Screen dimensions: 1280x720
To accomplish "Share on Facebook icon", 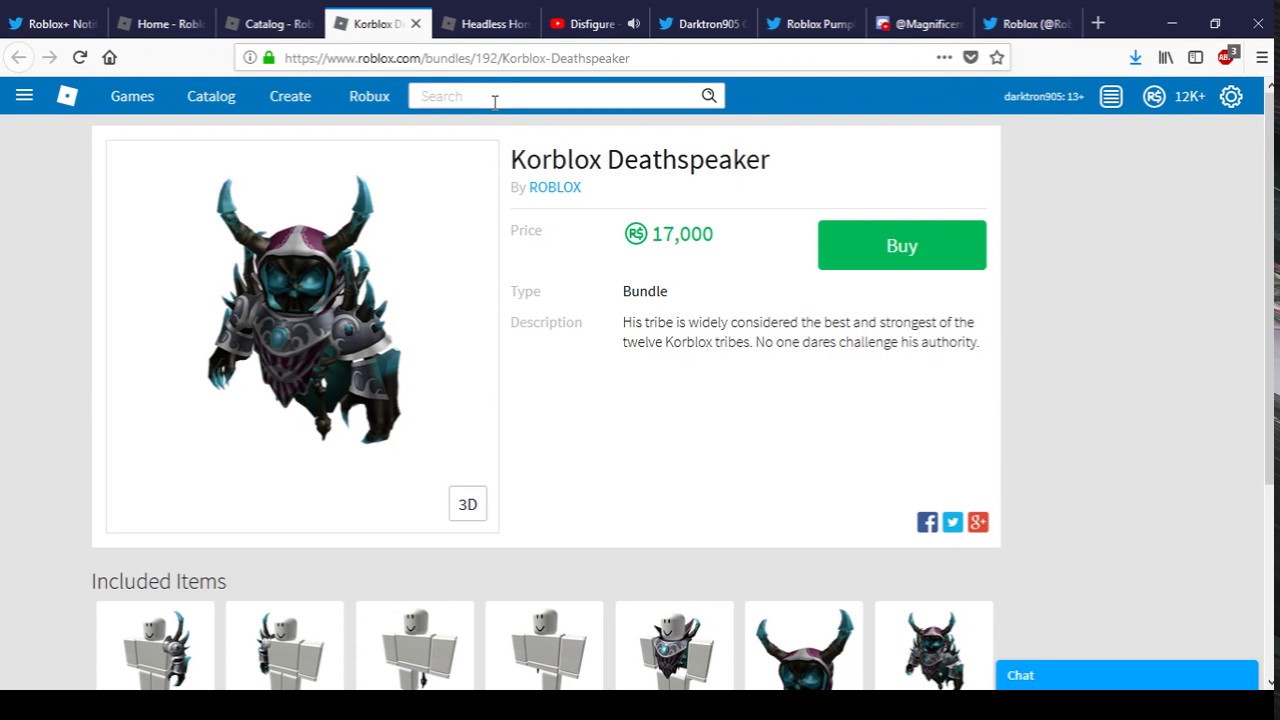I will point(927,522).
